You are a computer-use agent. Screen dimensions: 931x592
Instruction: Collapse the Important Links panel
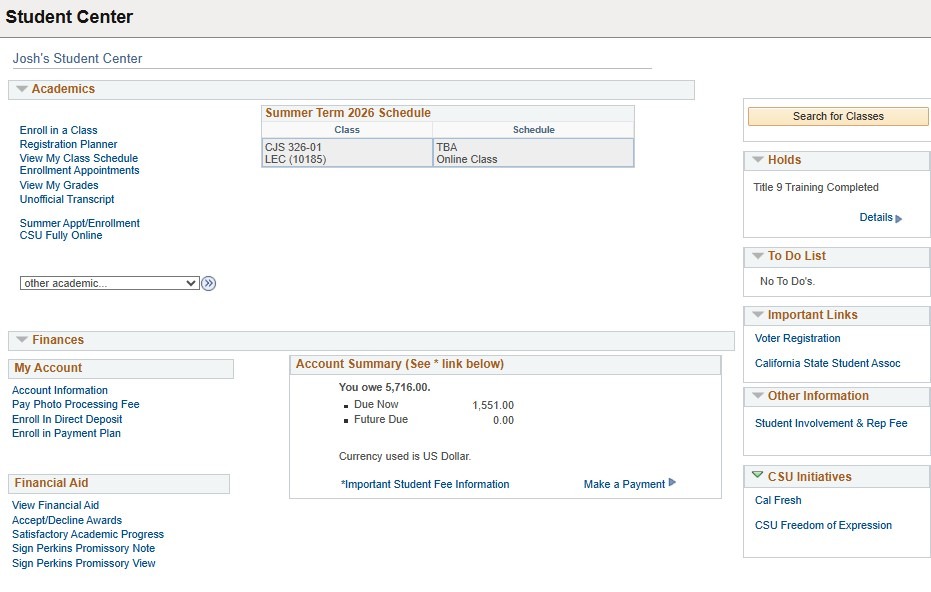(x=757, y=315)
